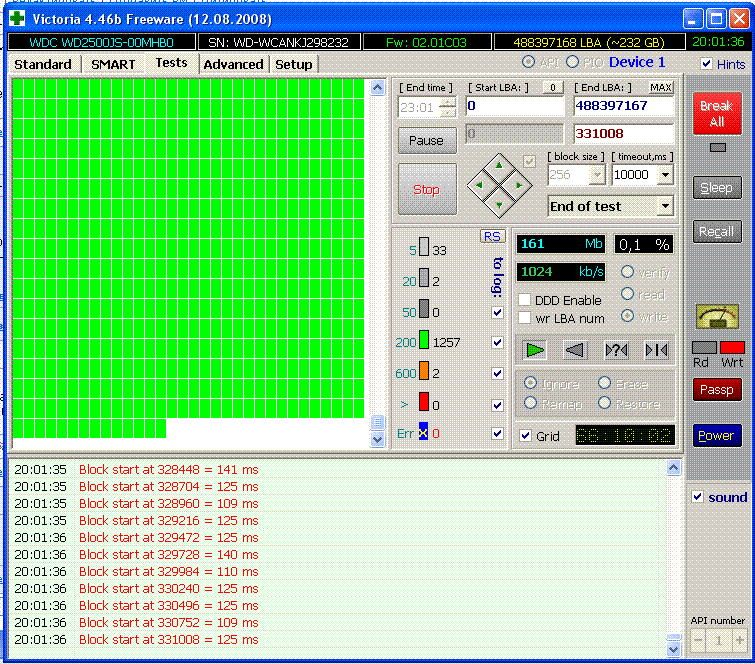Screen dimensions: 755x664
Task: Click the blue Err X block icon
Action: coord(423,432)
